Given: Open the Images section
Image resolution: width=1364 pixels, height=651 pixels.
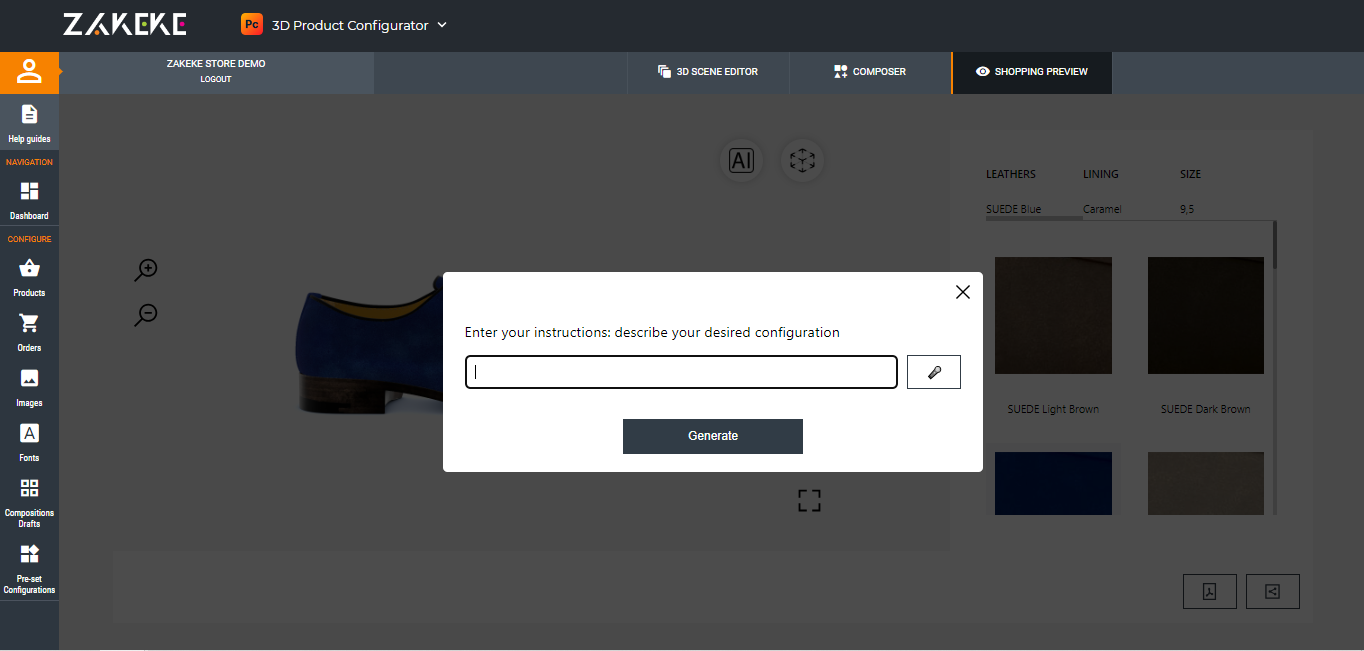Looking at the screenshot, I should (29, 387).
